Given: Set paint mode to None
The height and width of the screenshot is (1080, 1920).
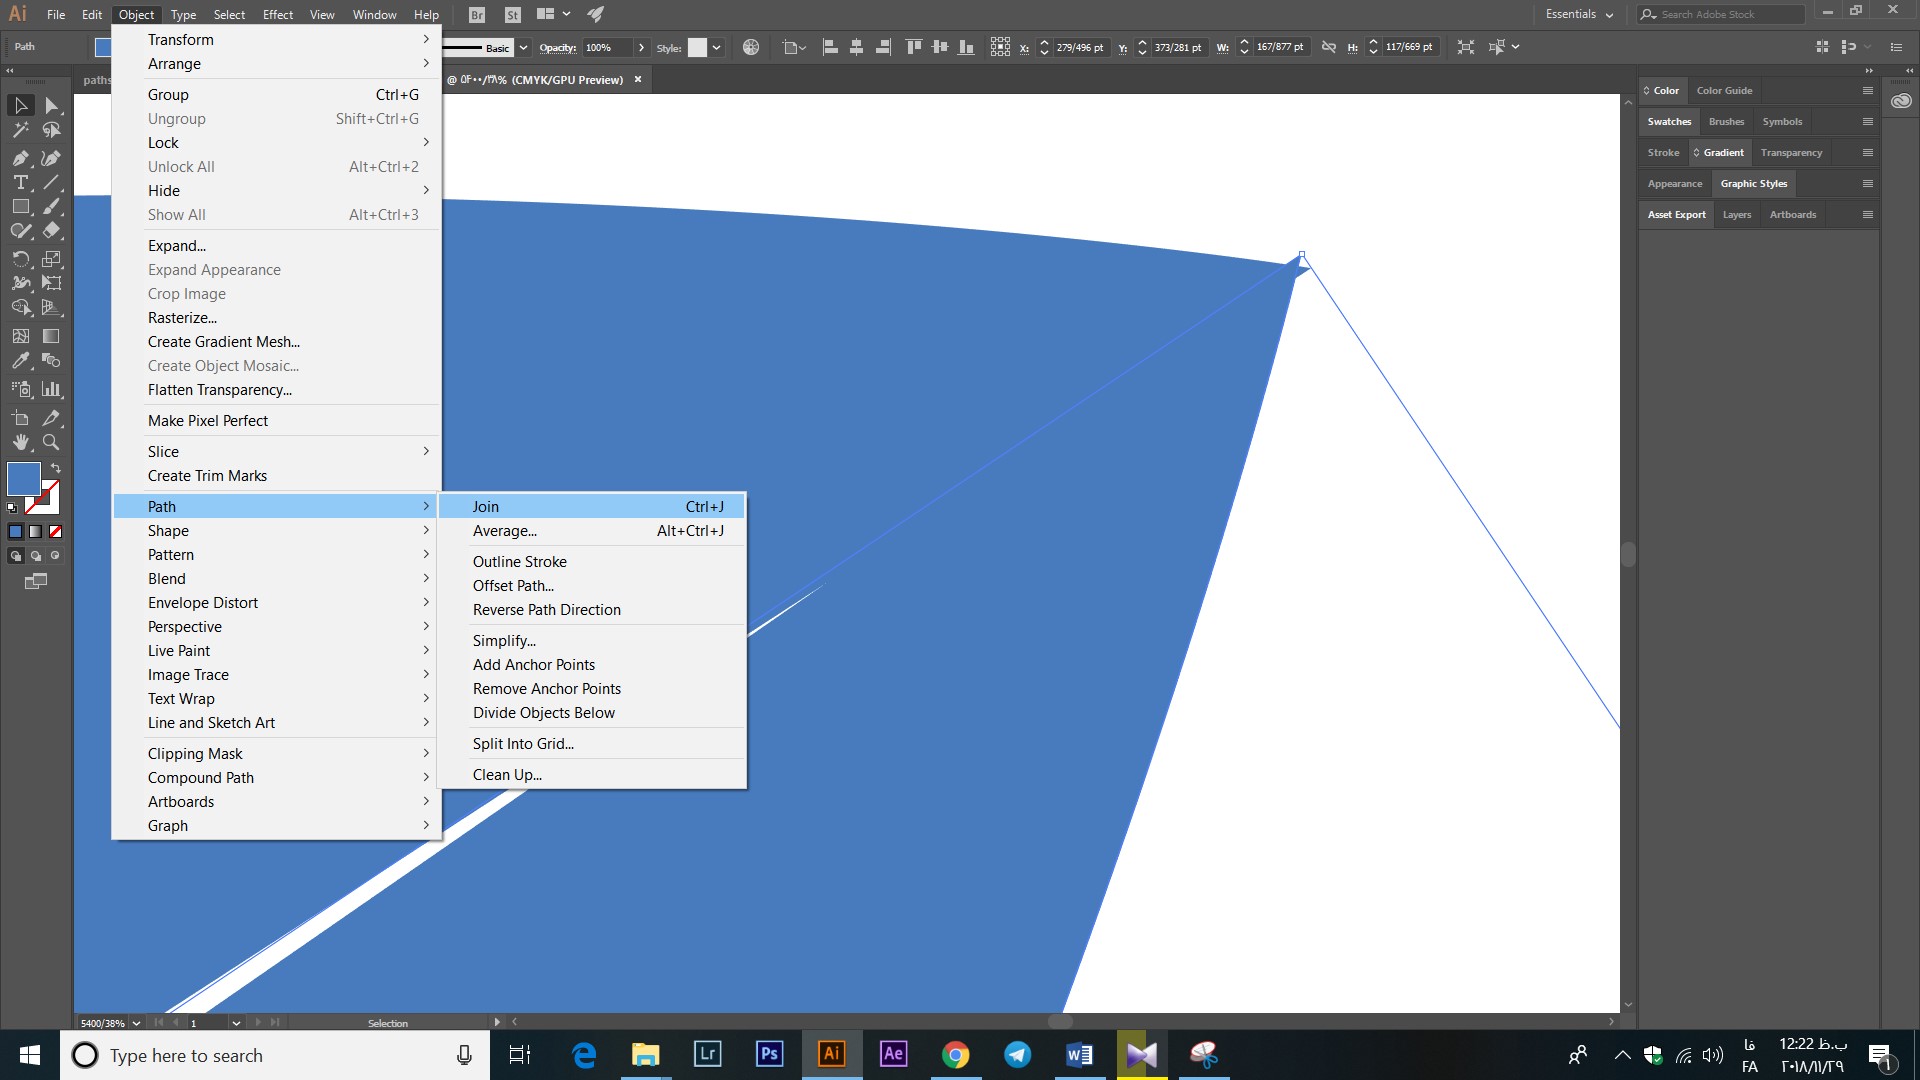Looking at the screenshot, I should 56,532.
